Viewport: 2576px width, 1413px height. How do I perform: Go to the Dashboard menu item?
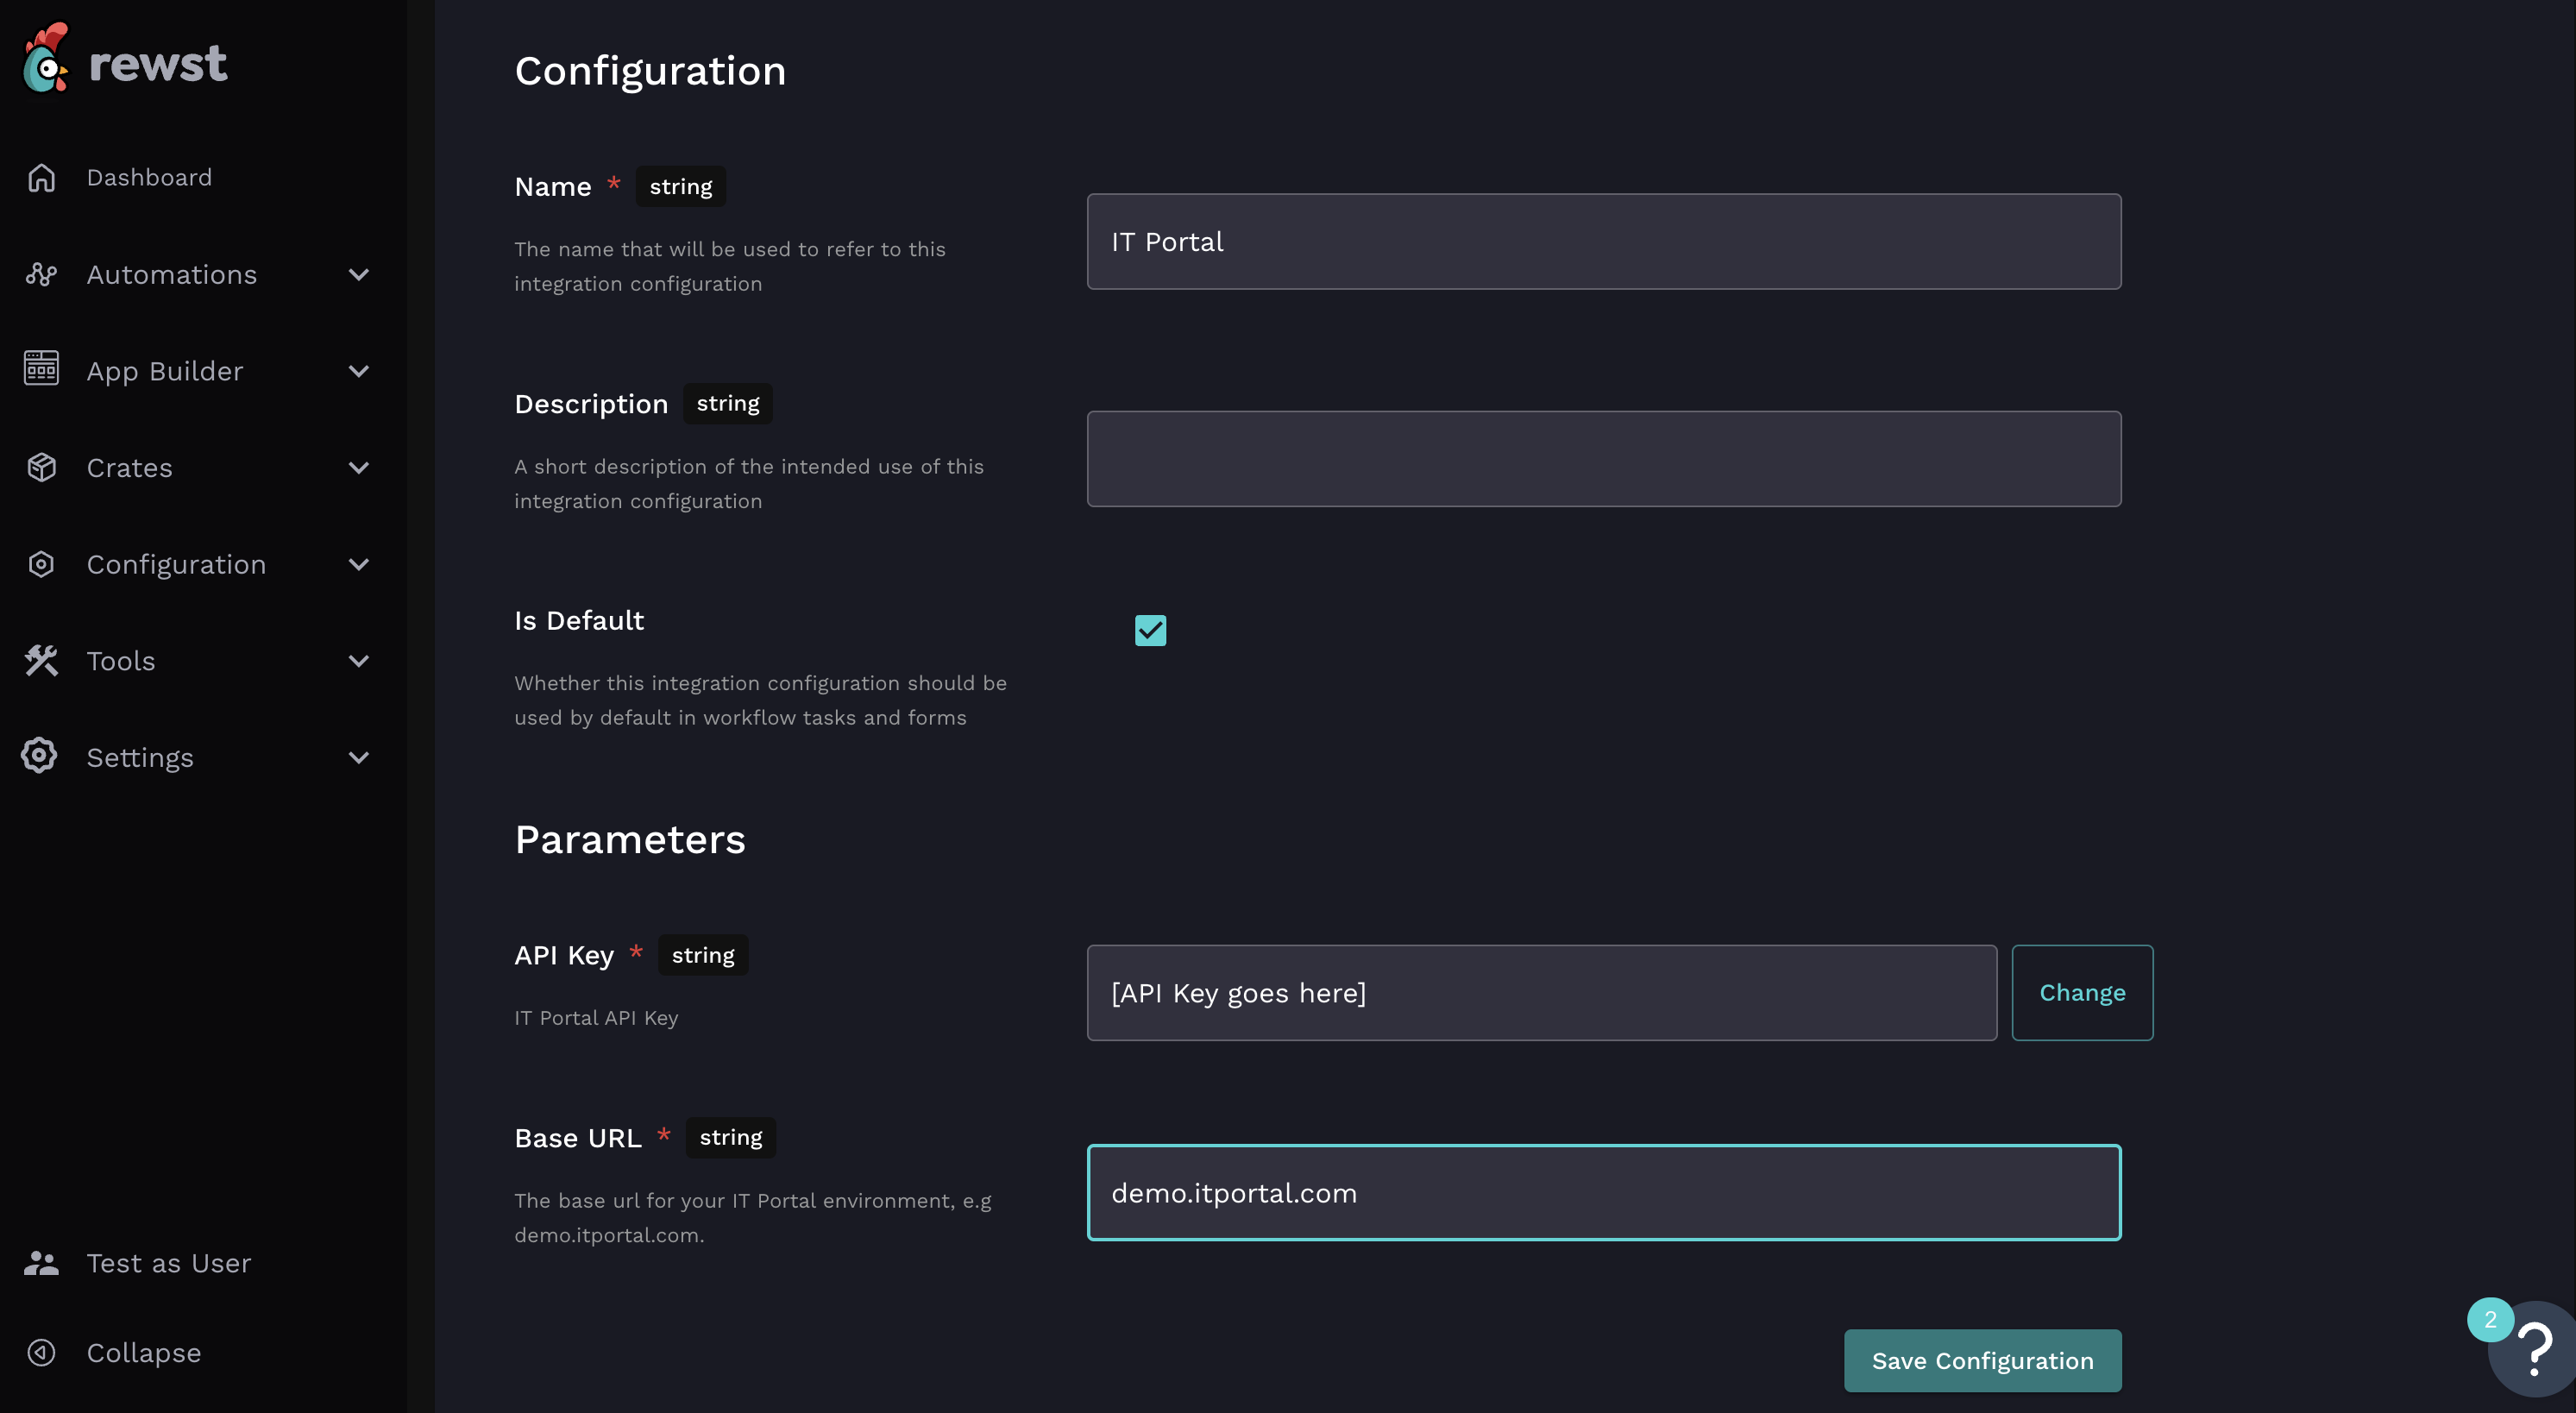pos(149,177)
